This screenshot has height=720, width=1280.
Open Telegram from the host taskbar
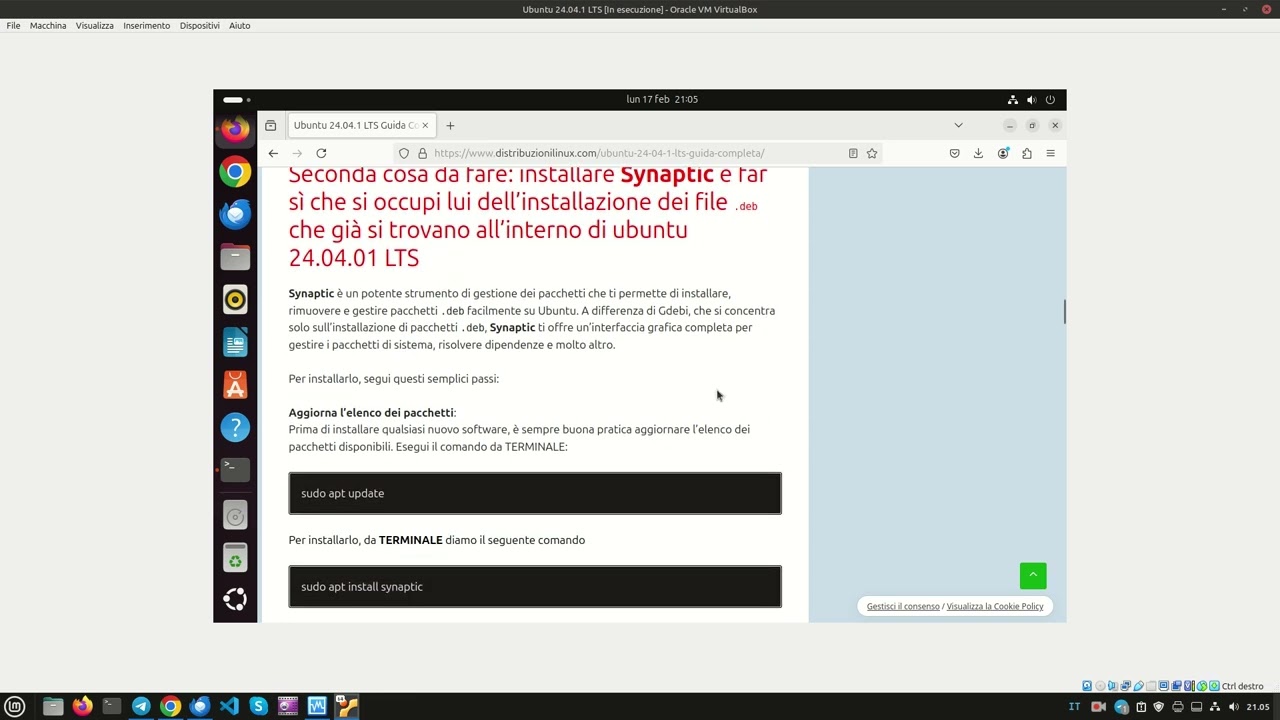141,706
